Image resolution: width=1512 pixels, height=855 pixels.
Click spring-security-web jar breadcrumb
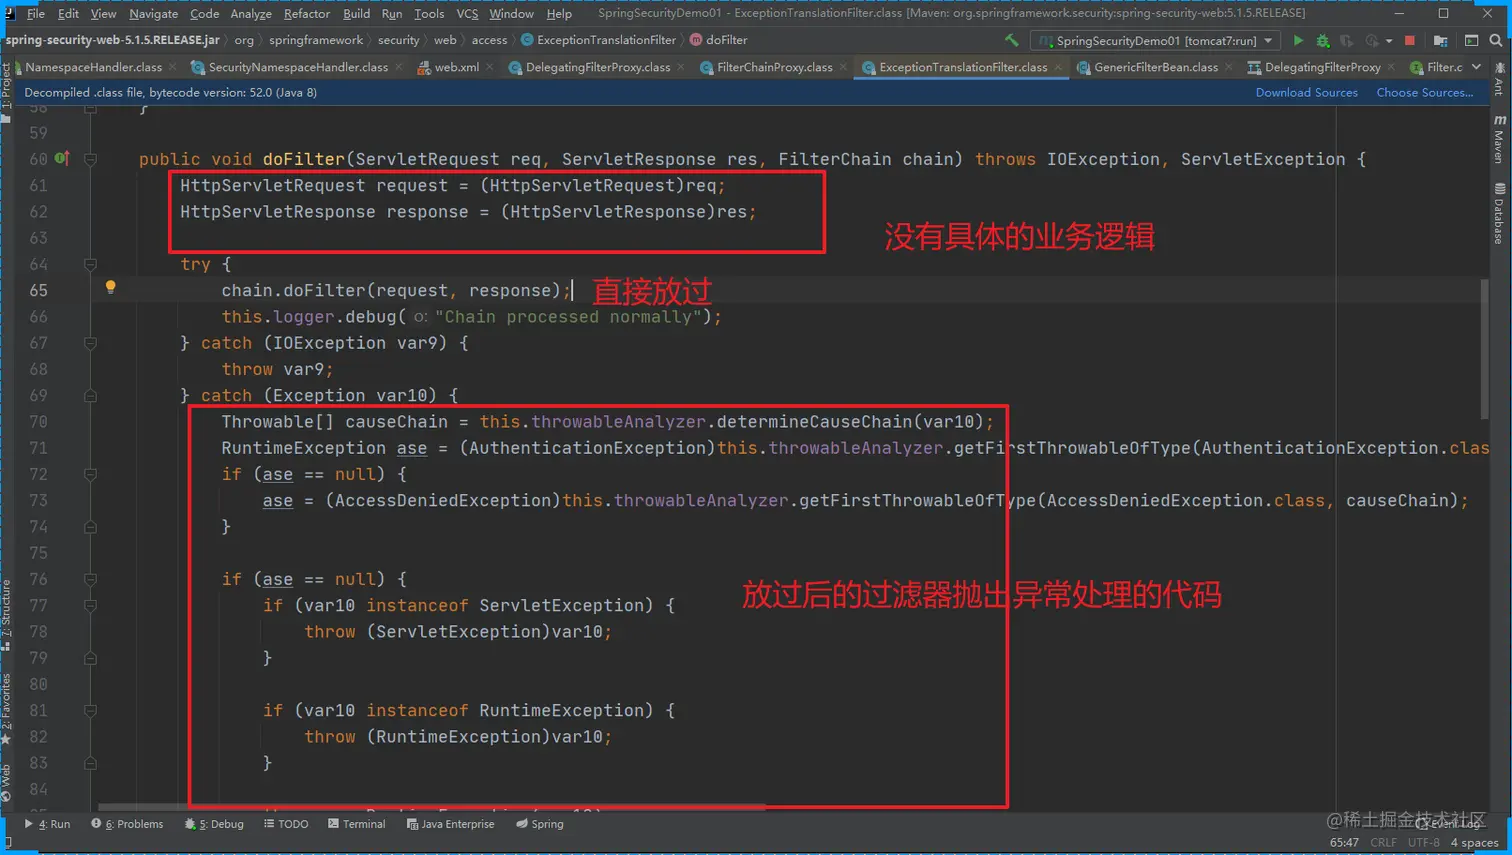click(x=112, y=40)
